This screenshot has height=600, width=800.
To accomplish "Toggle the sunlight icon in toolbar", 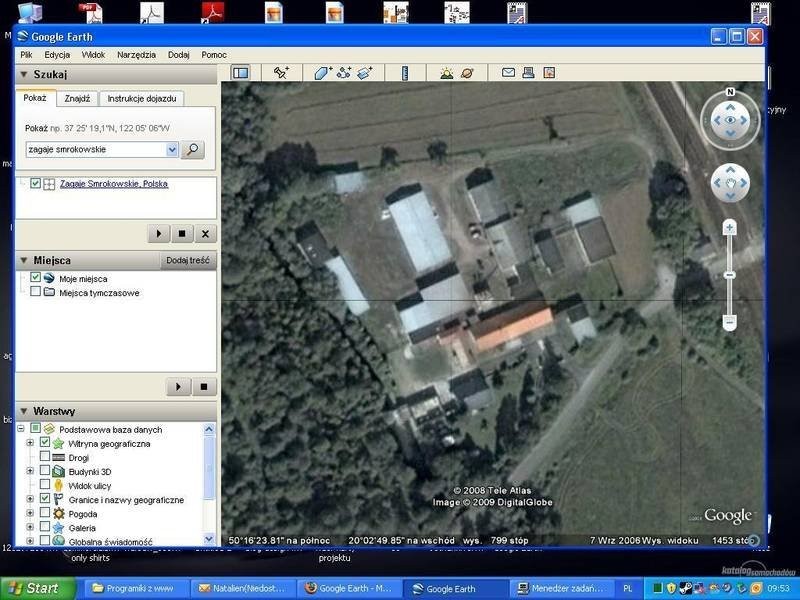I will tap(447, 73).
